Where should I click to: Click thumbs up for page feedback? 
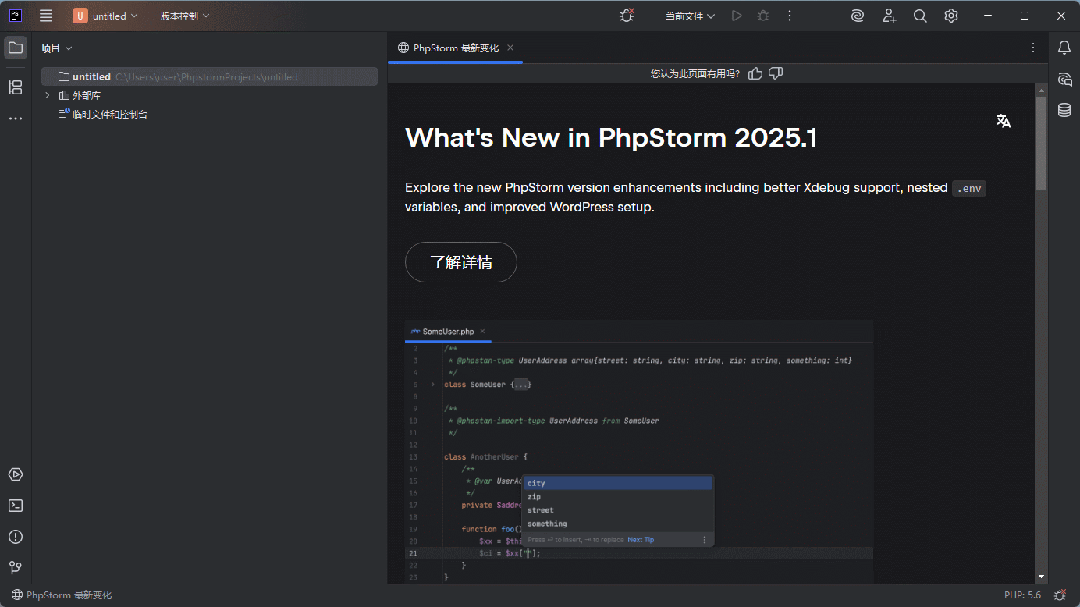(755, 73)
